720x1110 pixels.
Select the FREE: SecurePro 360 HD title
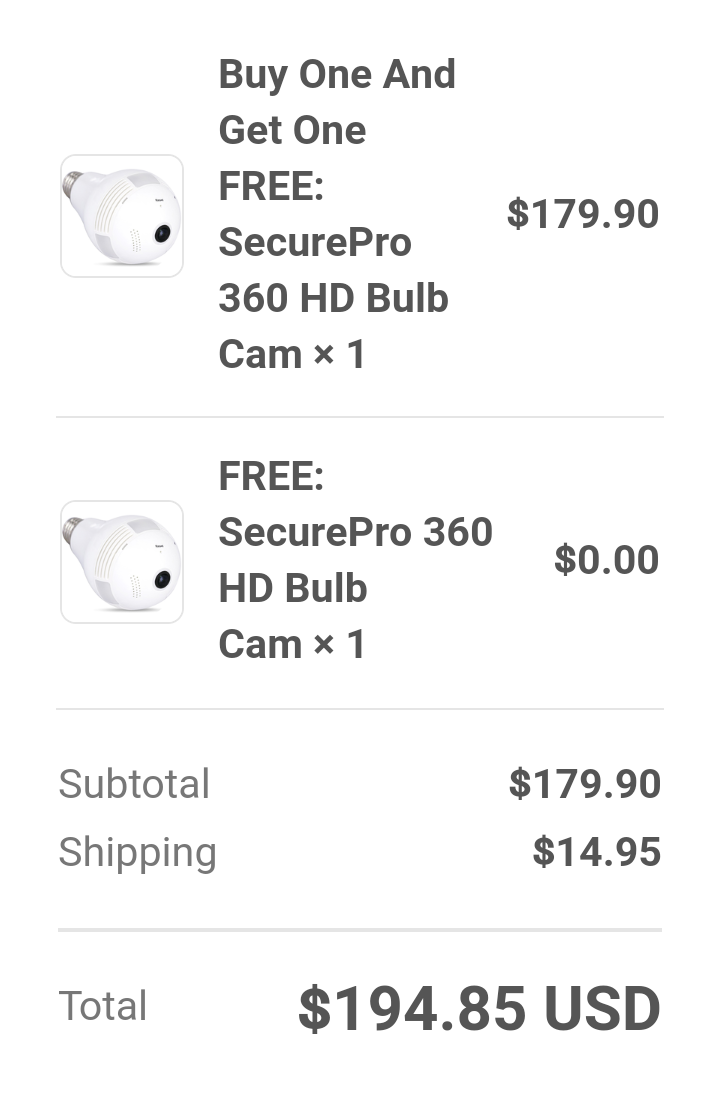[x=355, y=560]
